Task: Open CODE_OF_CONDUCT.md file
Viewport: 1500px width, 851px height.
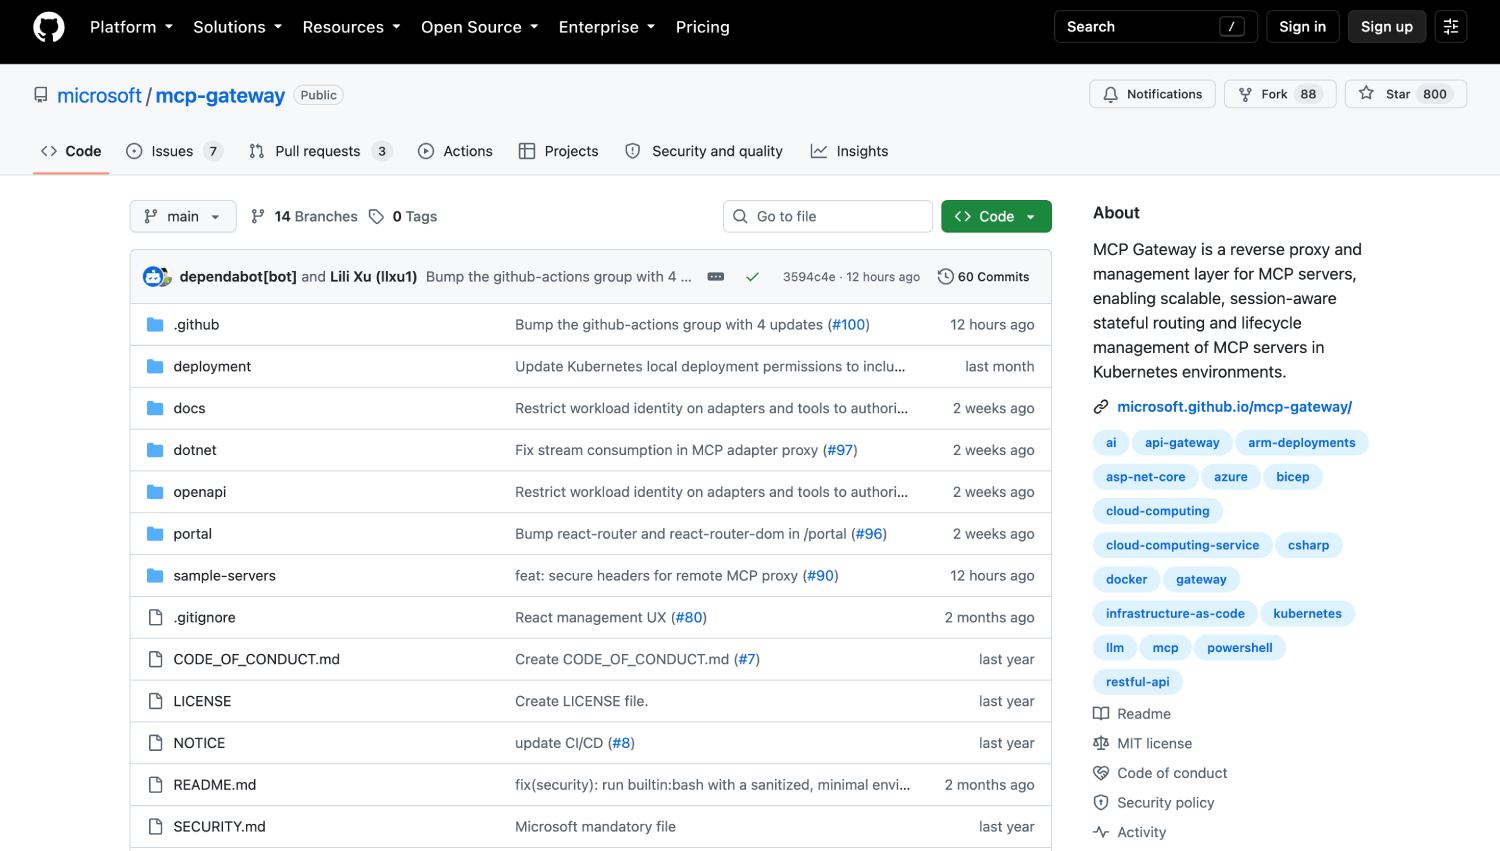Action: pyautogui.click(x=256, y=660)
